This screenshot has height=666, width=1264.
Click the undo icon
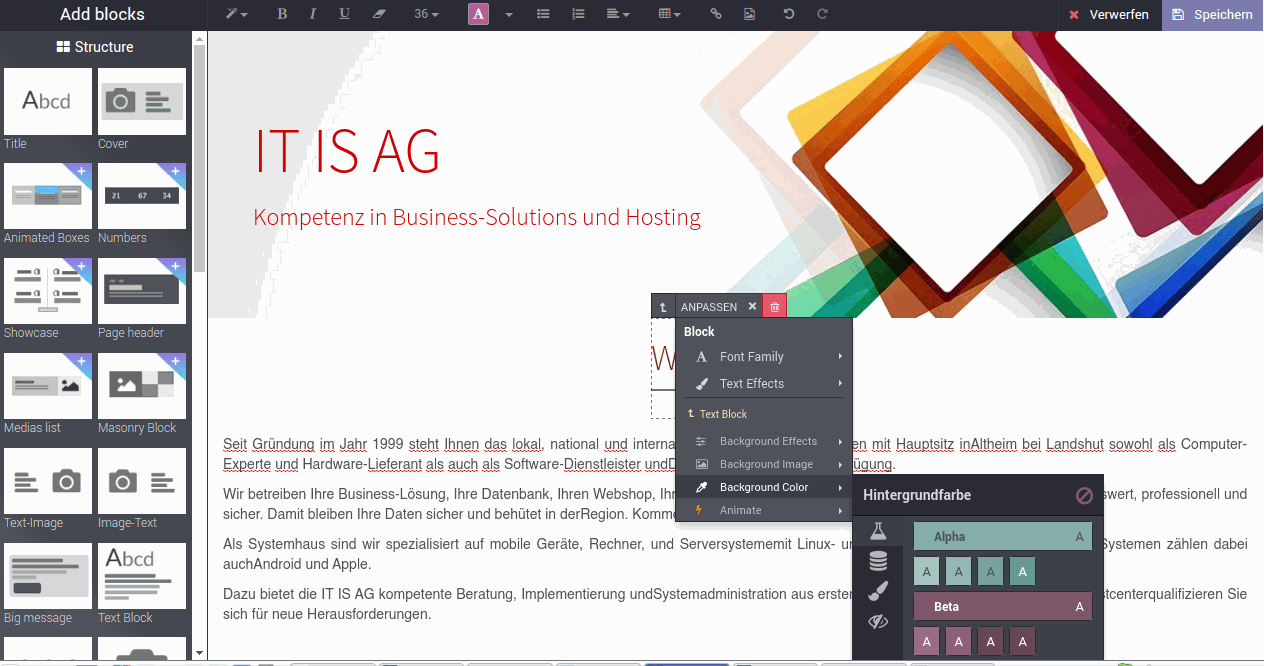tap(789, 14)
